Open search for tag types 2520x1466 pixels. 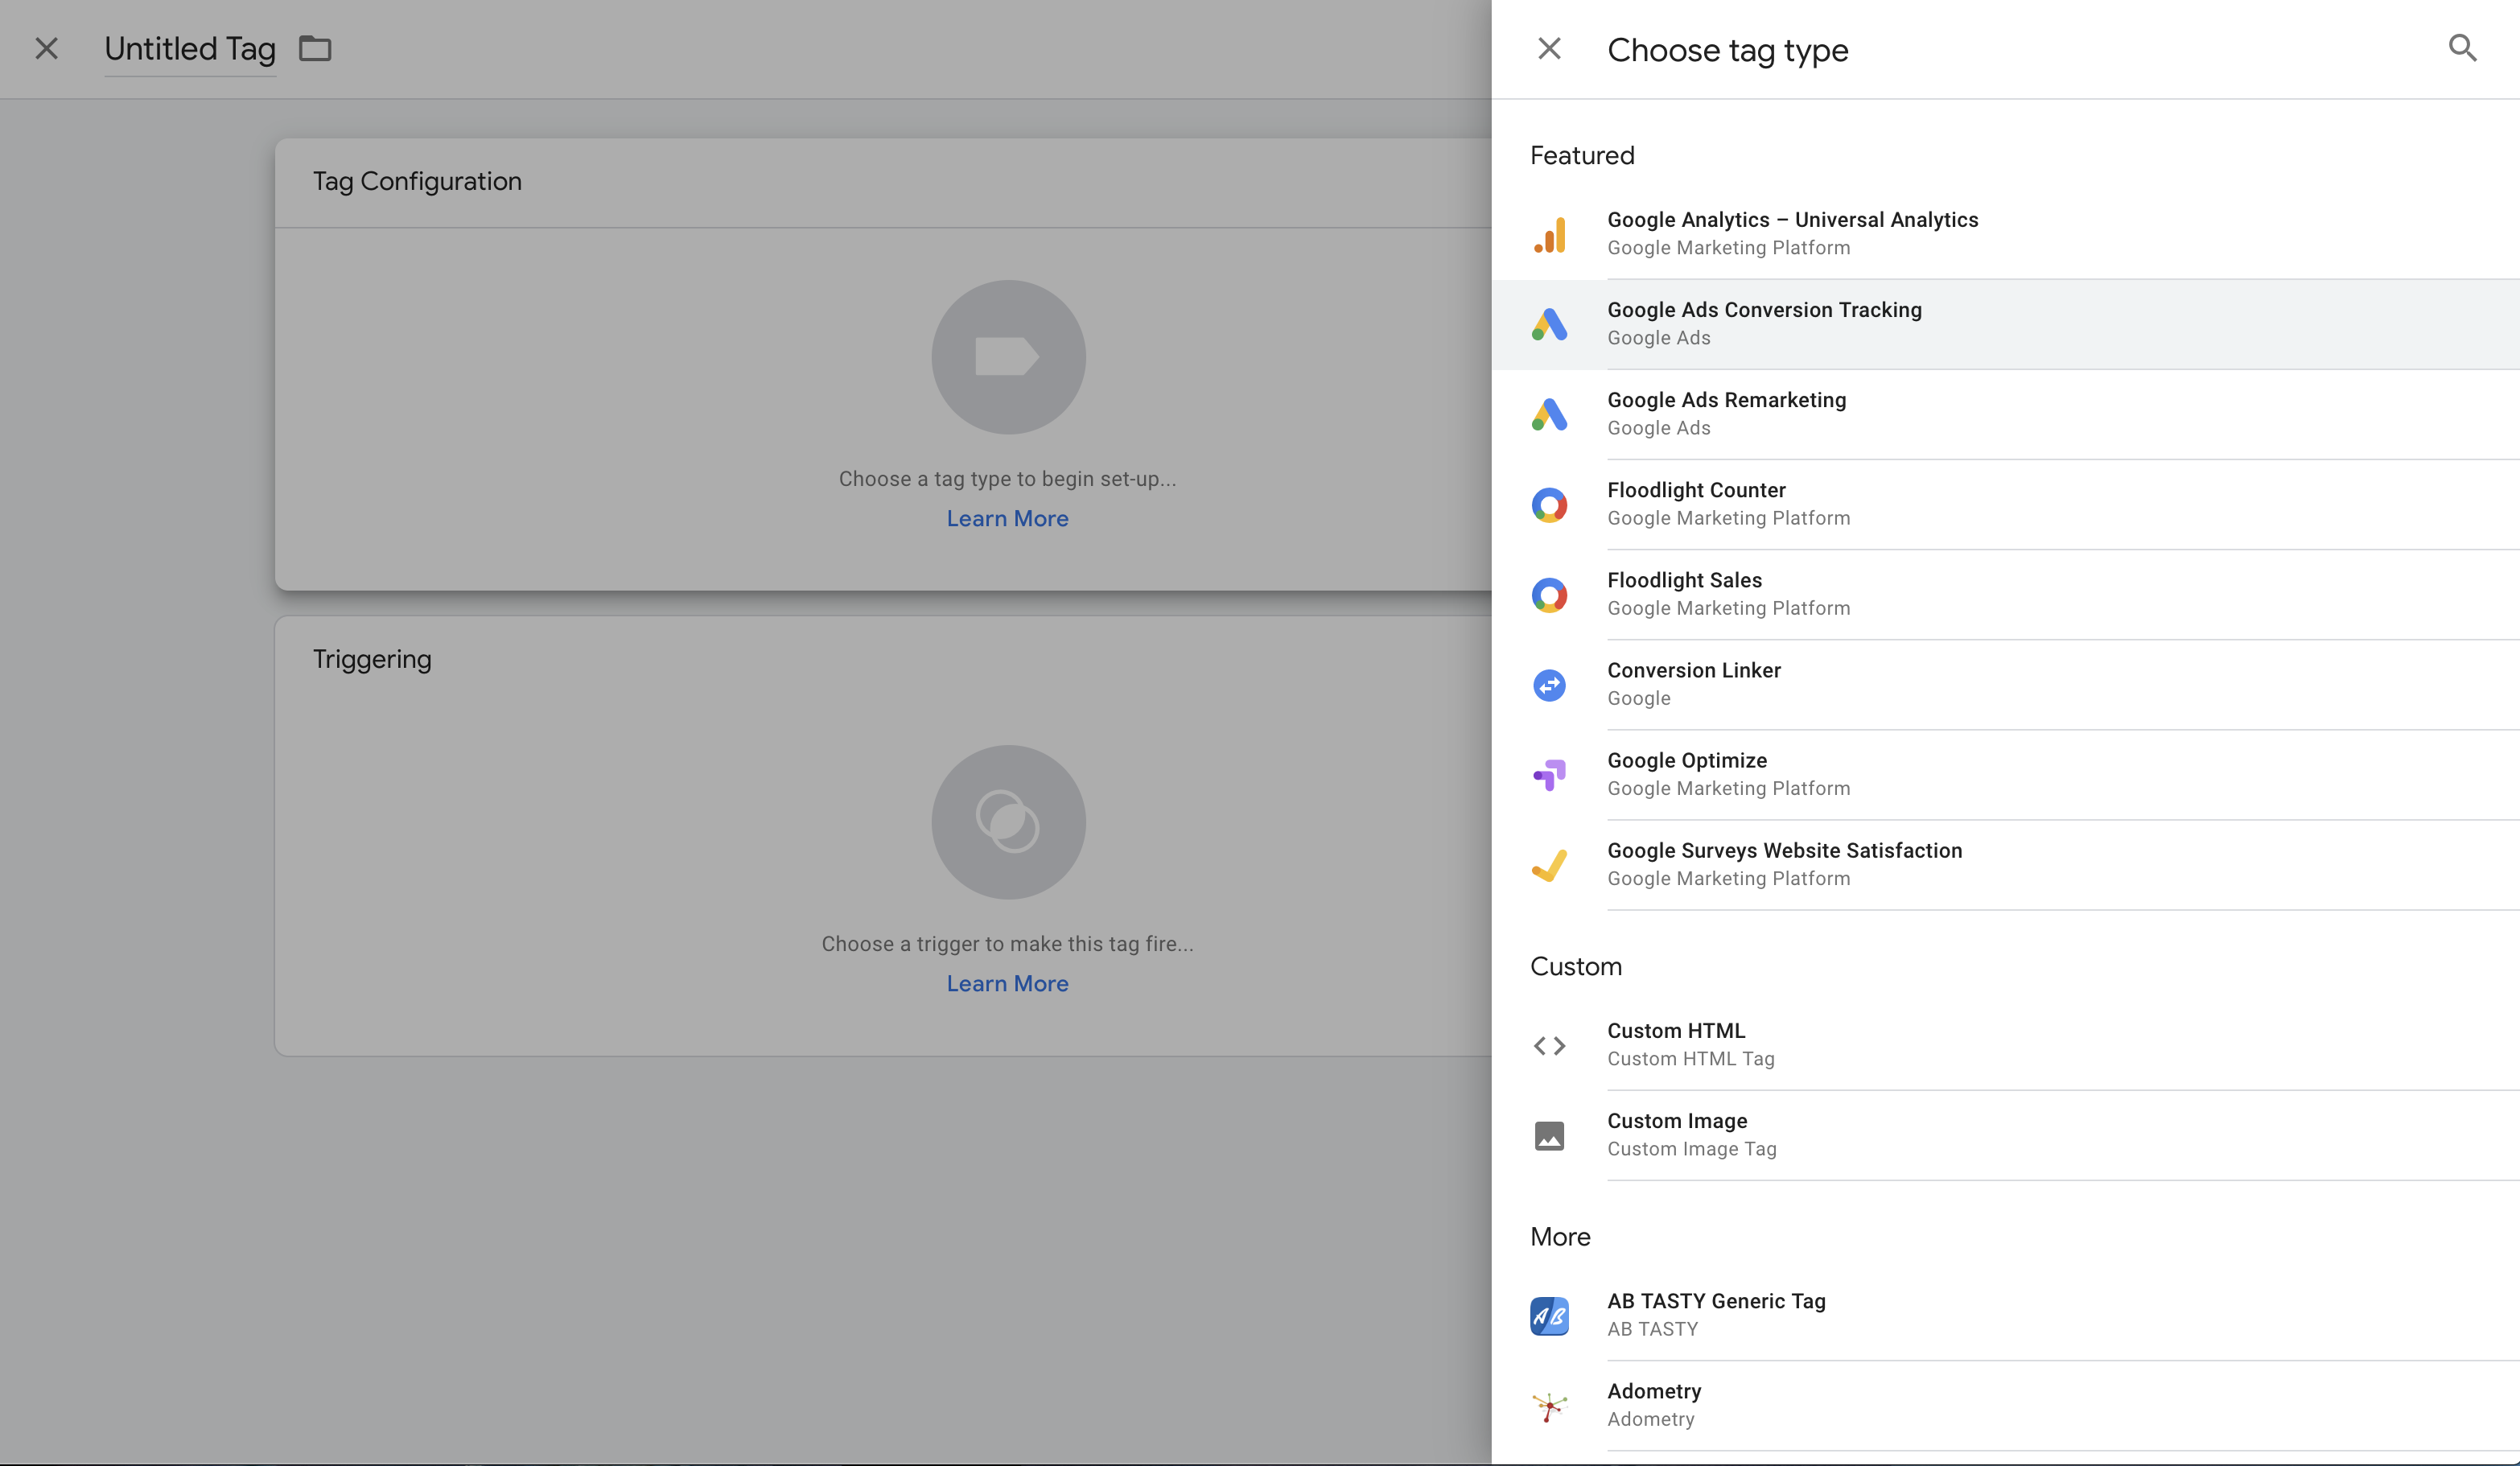click(2462, 48)
